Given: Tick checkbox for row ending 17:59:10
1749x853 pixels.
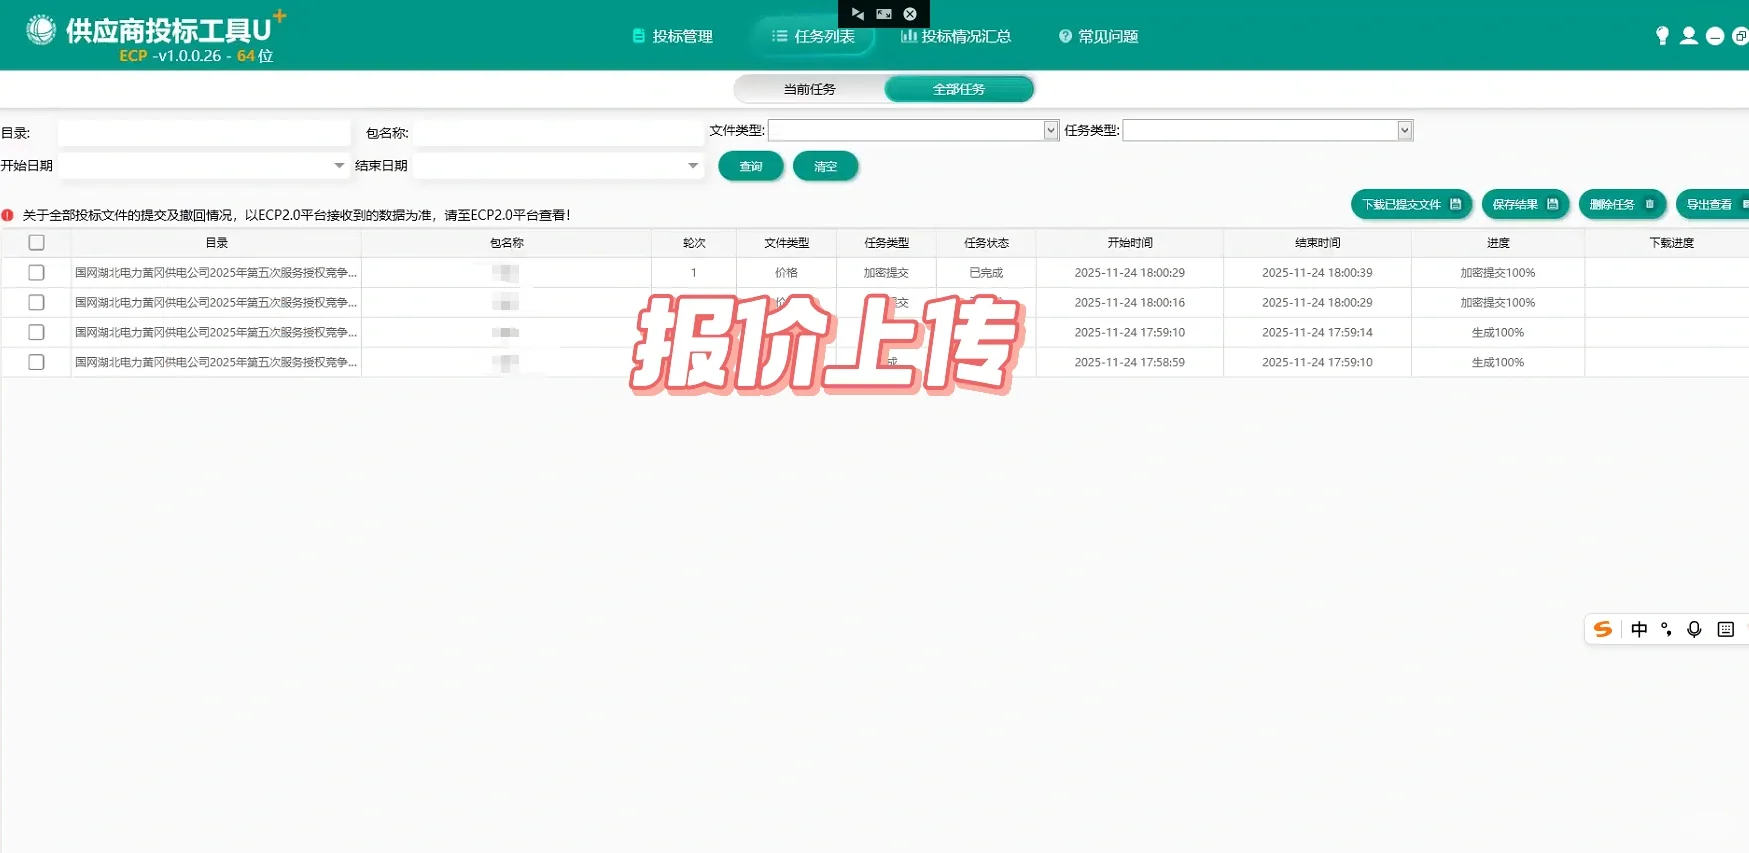Looking at the screenshot, I should [37, 362].
